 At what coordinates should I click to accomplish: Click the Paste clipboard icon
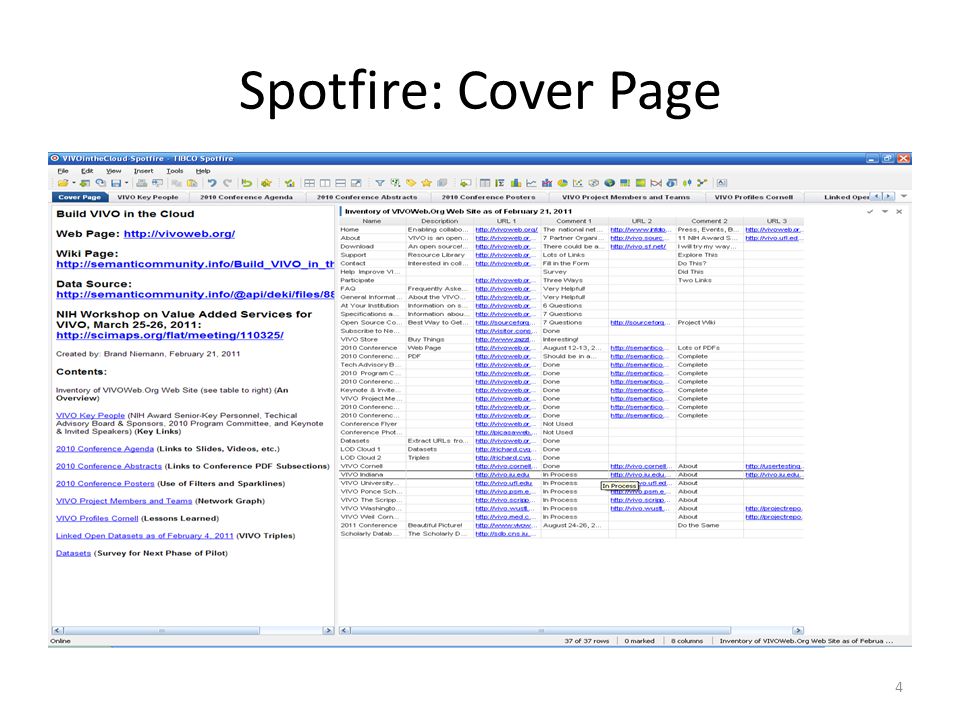click(x=192, y=183)
